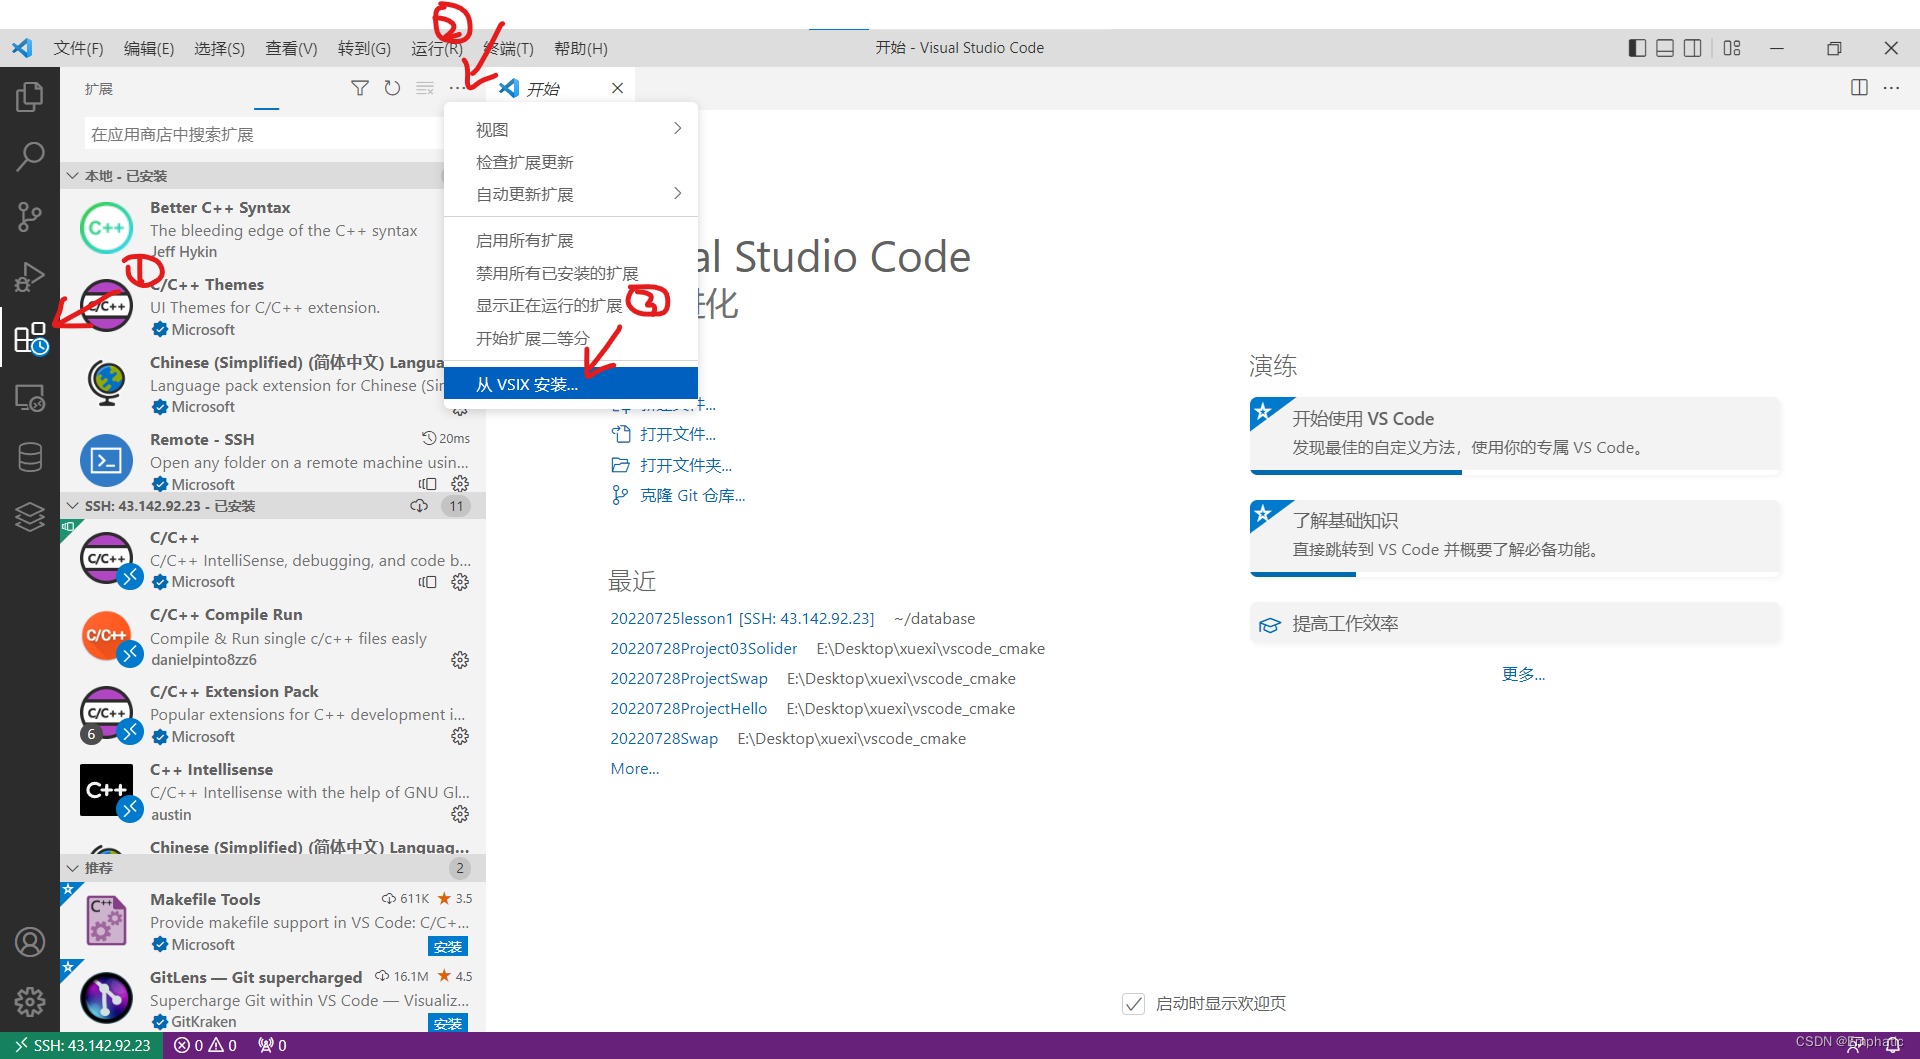The height and width of the screenshot is (1059, 1920).
Task: Toggle bottom panel from title bar
Action: [1665, 48]
